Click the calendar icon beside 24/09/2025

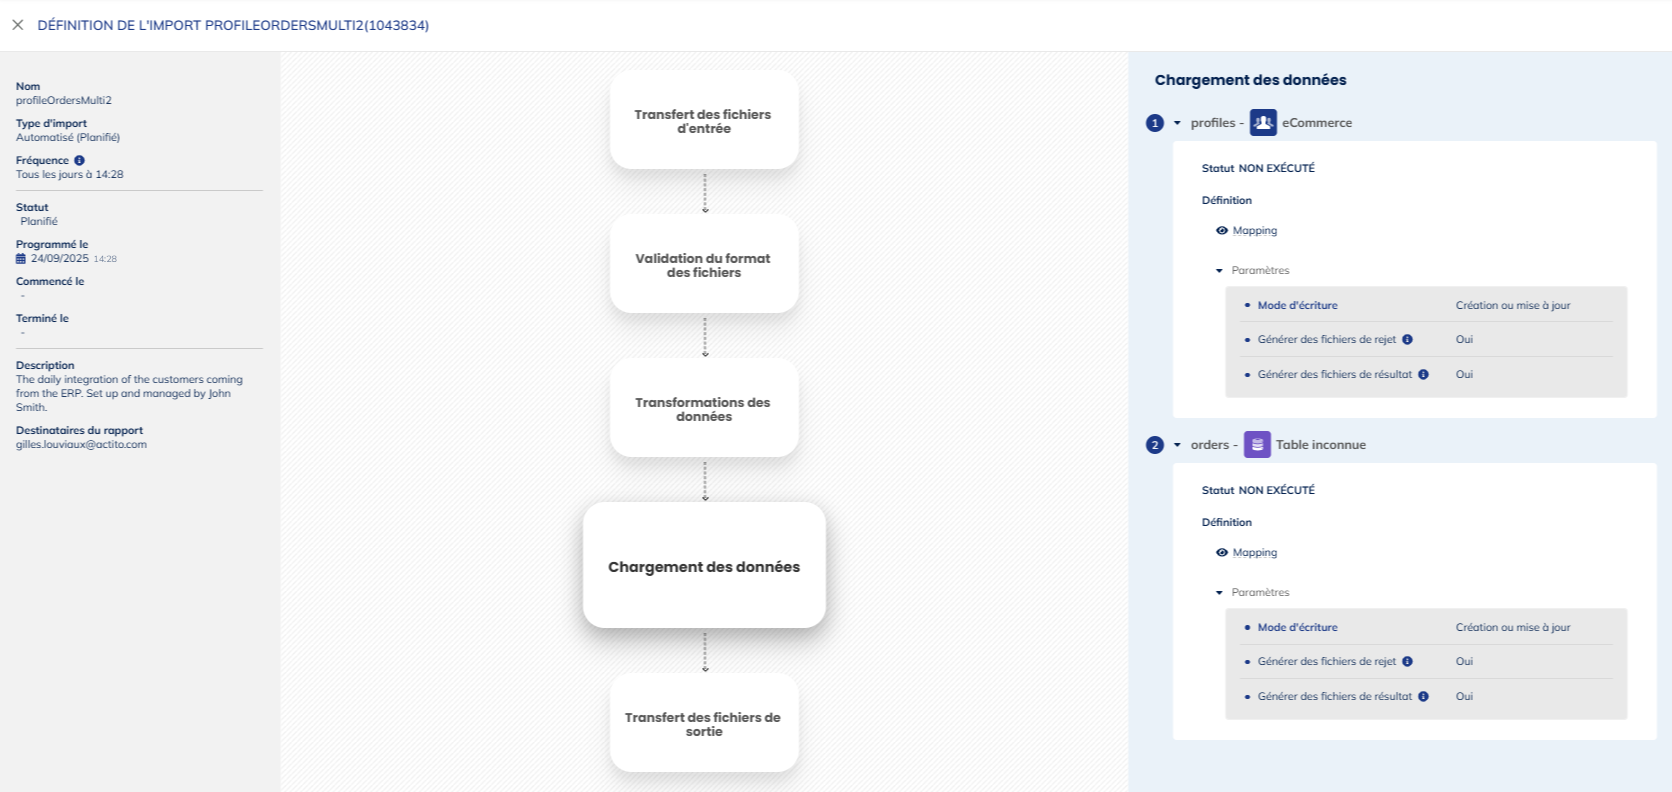(21, 259)
